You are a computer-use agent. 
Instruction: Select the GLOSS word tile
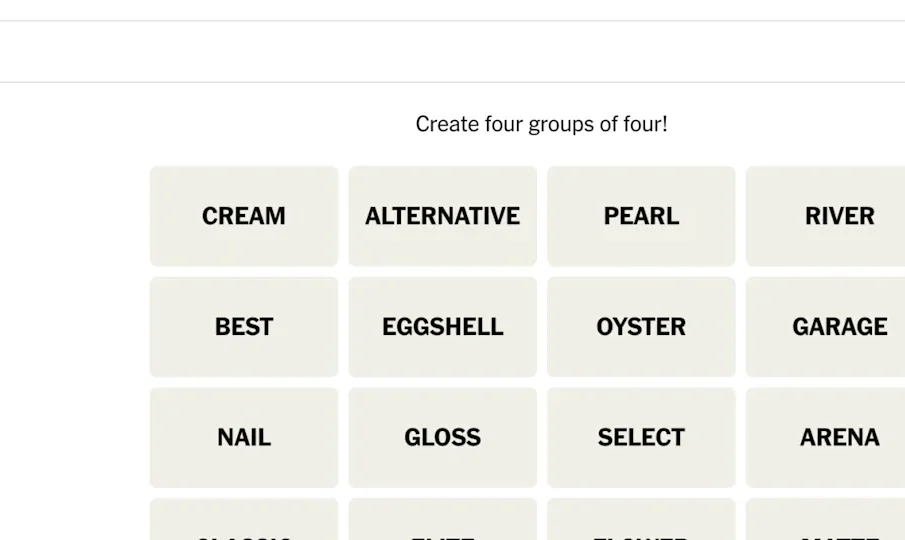(x=442, y=437)
